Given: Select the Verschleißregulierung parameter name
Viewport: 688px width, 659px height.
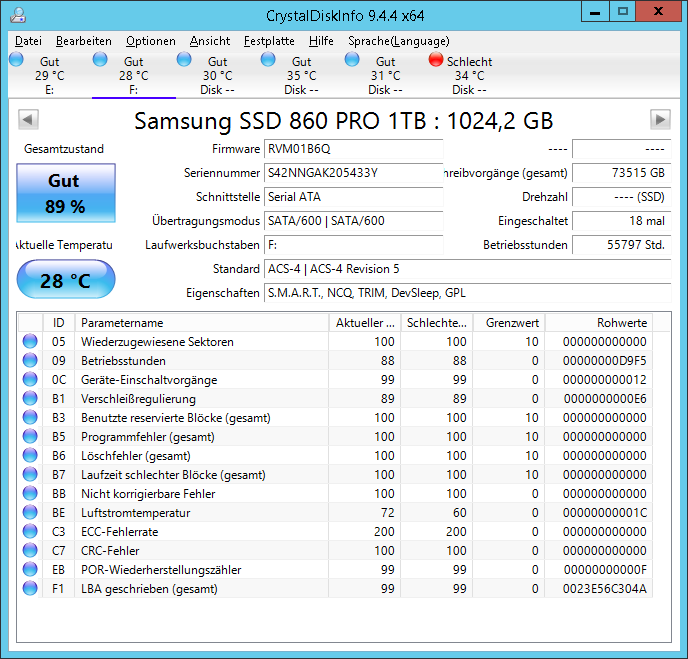Looking at the screenshot, I should click(x=138, y=399).
